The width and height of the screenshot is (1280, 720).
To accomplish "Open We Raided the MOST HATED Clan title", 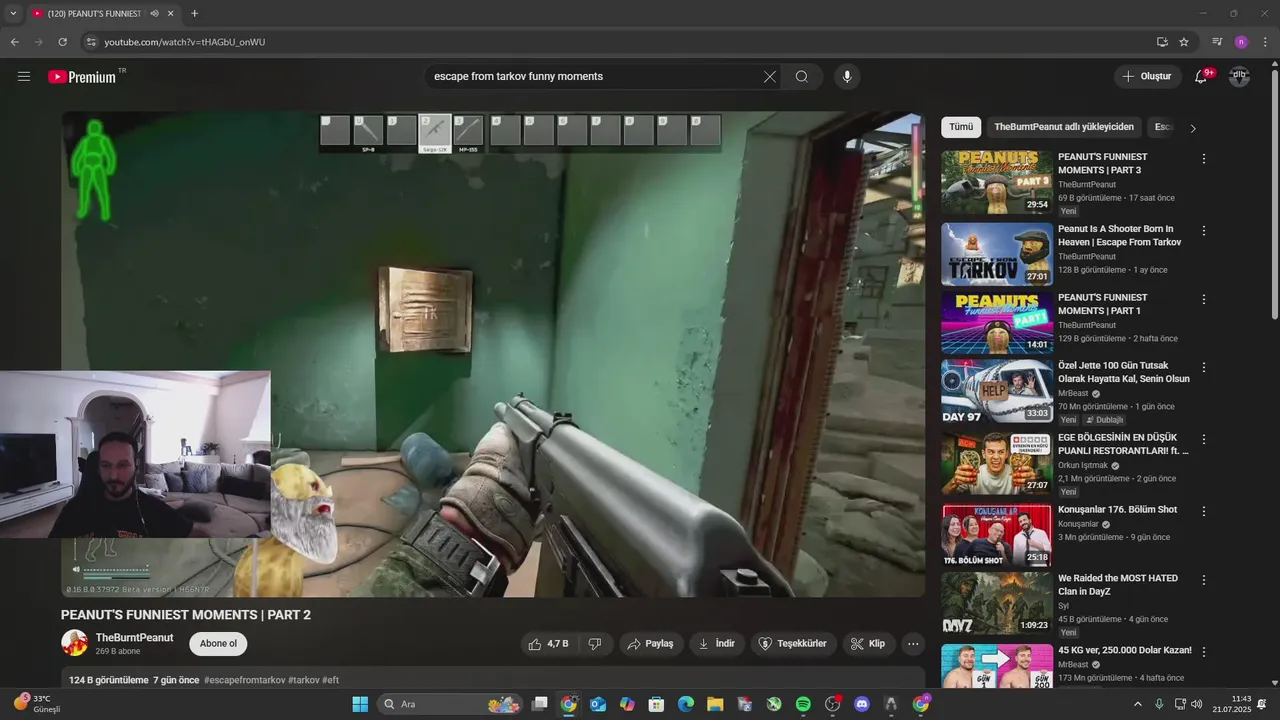I will (x=1118, y=585).
